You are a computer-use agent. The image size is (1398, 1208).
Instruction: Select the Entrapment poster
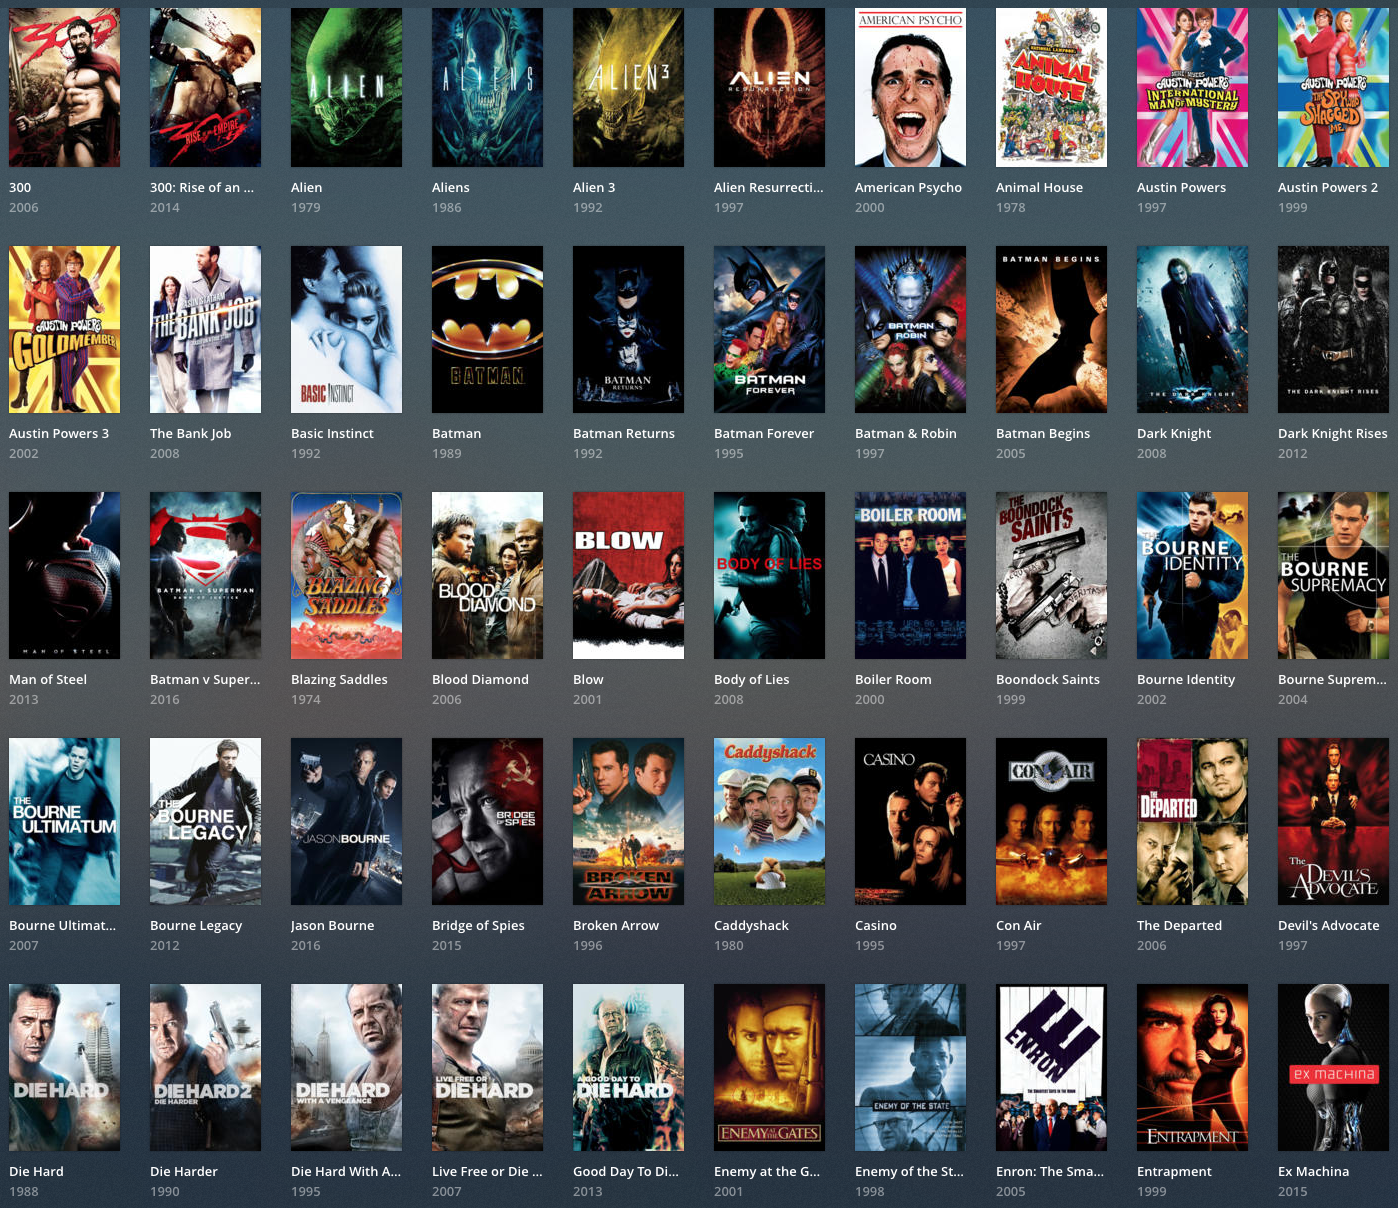(x=1192, y=1067)
